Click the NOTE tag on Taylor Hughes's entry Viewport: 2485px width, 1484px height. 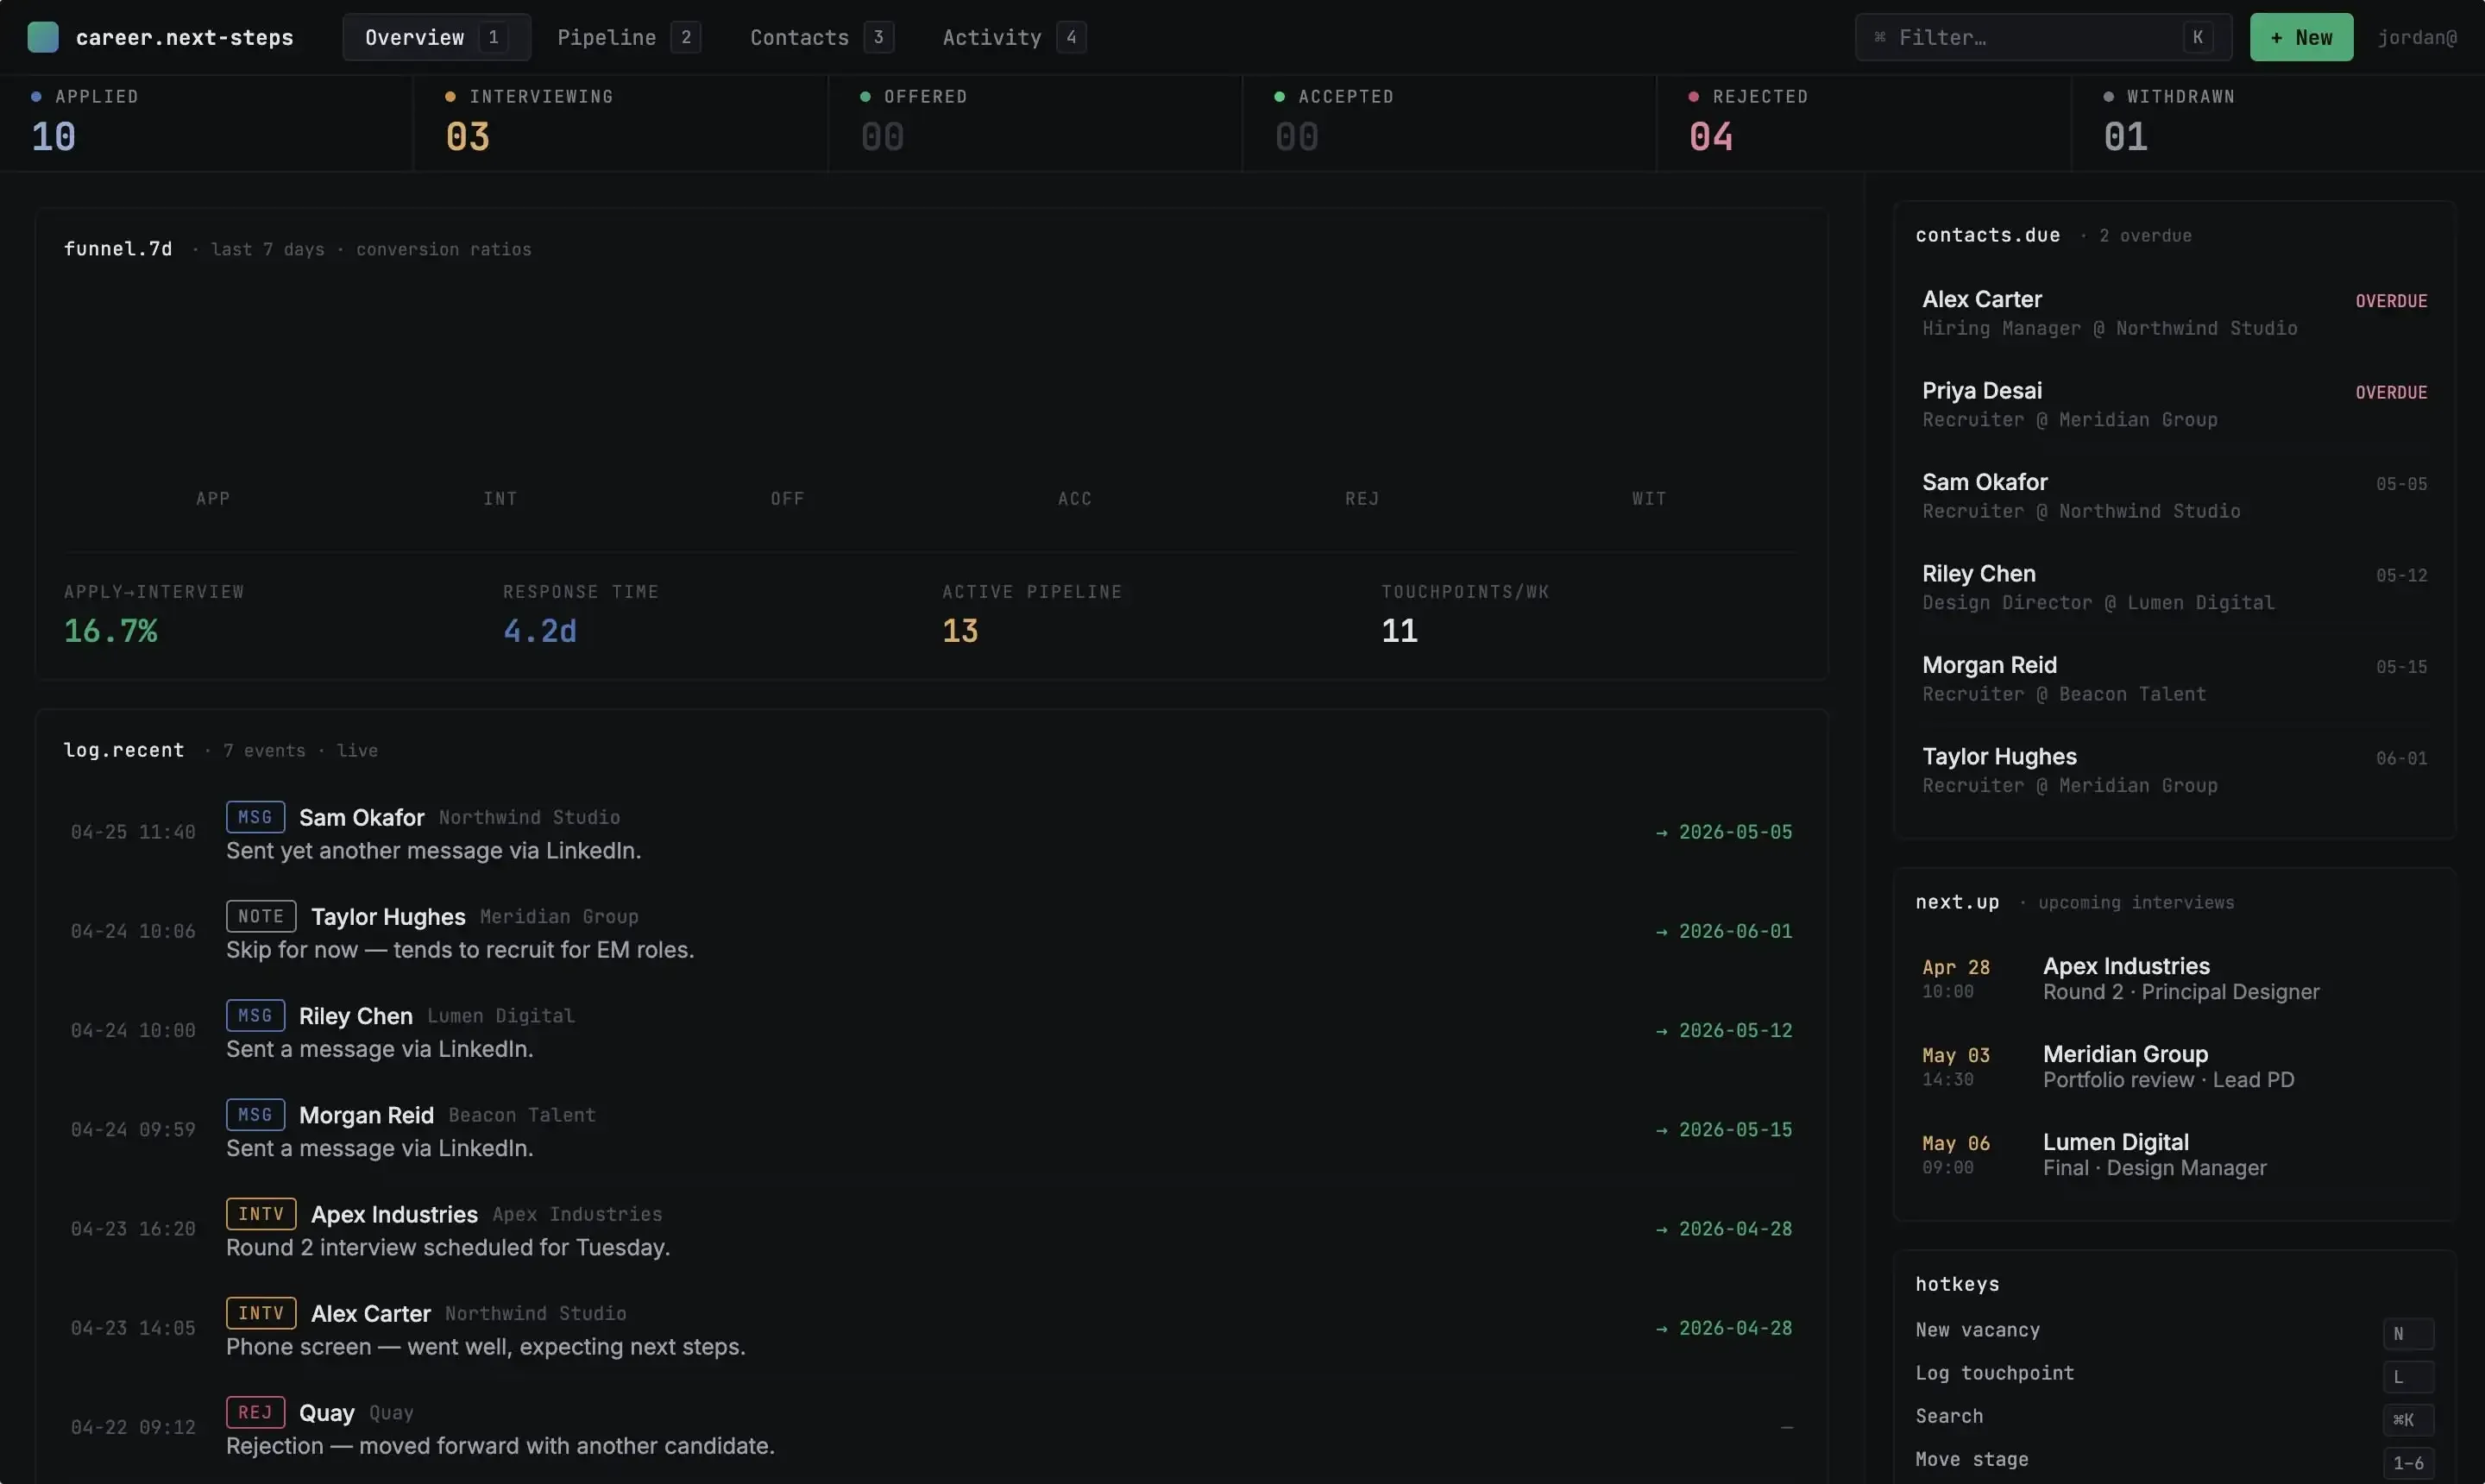tap(260, 916)
